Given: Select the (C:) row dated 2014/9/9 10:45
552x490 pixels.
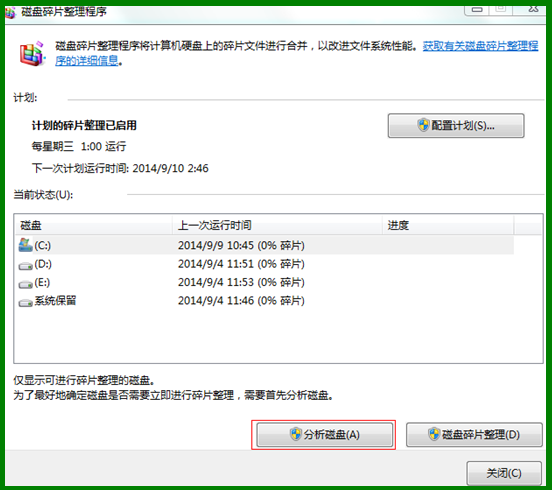Looking at the screenshot, I should click(x=265, y=245).
